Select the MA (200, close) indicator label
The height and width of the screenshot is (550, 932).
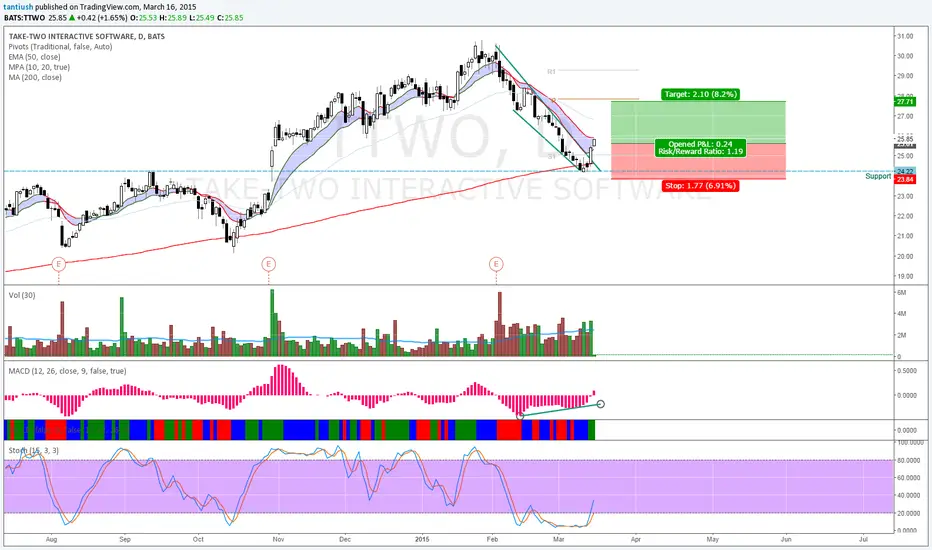(35, 77)
